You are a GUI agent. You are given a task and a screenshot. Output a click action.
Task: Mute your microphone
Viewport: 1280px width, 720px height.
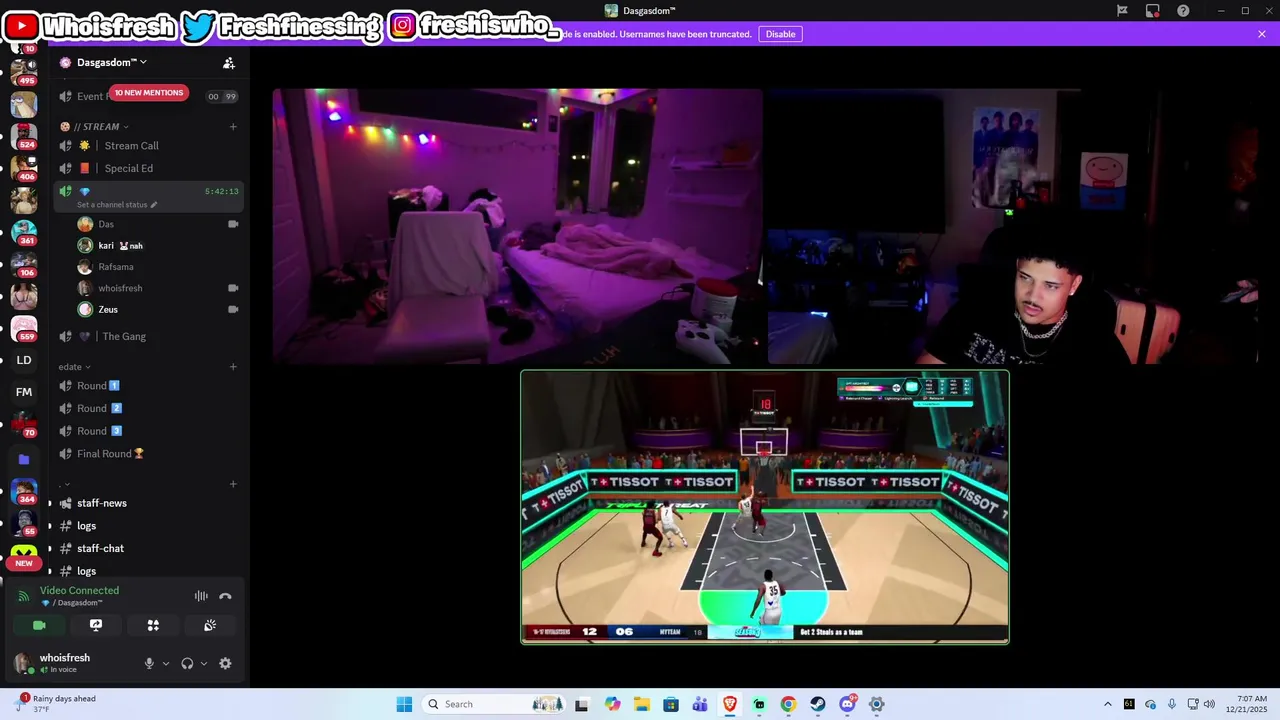[x=149, y=663]
